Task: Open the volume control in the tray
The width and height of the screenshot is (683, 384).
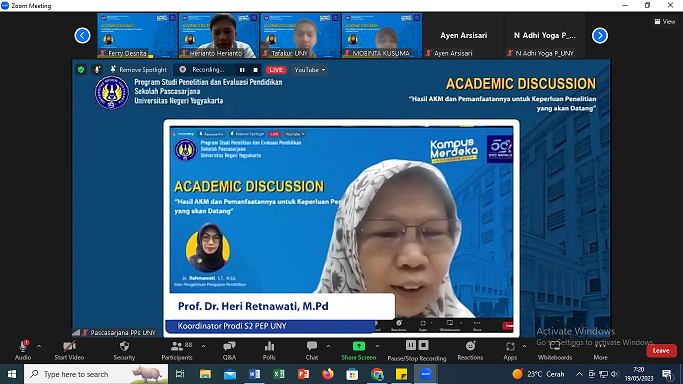Action: click(615, 374)
